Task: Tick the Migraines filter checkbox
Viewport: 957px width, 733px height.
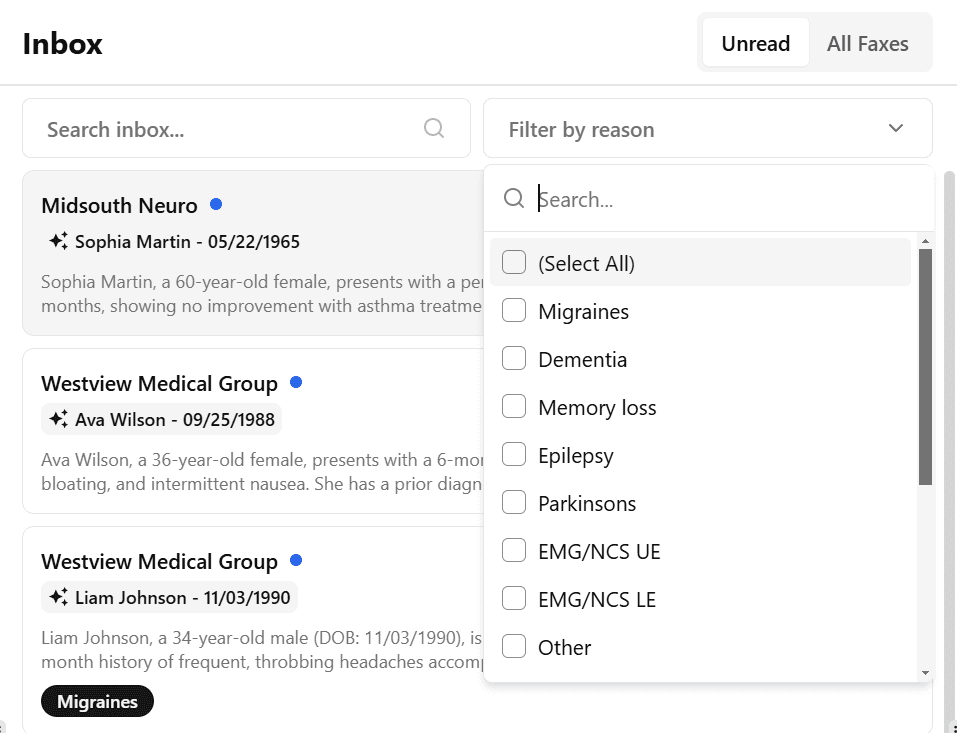Action: (x=514, y=311)
